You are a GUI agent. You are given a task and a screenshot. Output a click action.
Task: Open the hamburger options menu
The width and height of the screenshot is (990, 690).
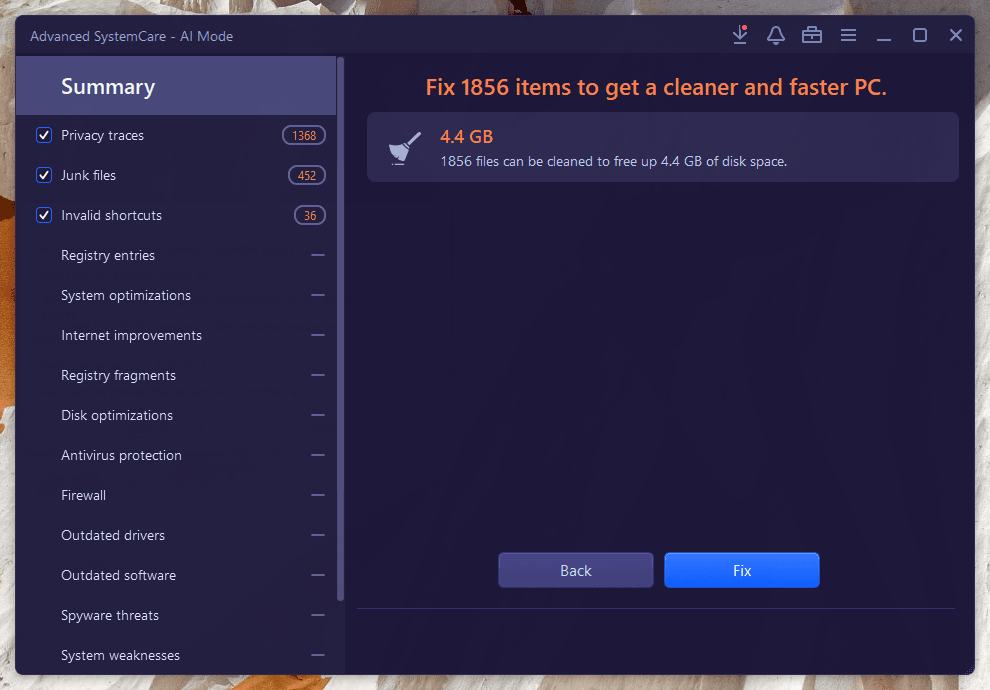[848, 35]
